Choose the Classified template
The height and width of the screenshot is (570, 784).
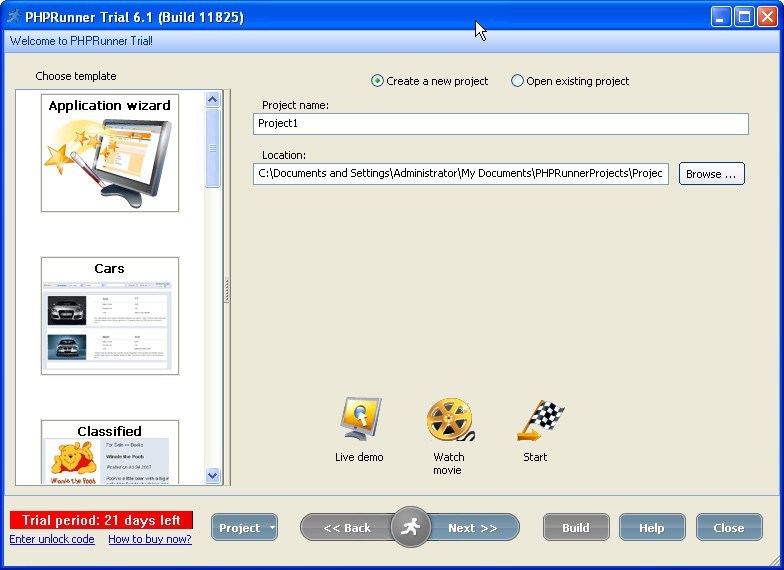click(110, 452)
